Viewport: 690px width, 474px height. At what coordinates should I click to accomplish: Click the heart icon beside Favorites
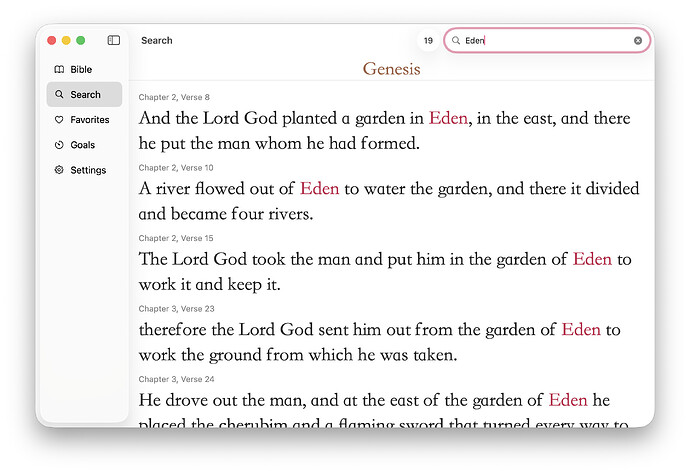click(60, 120)
